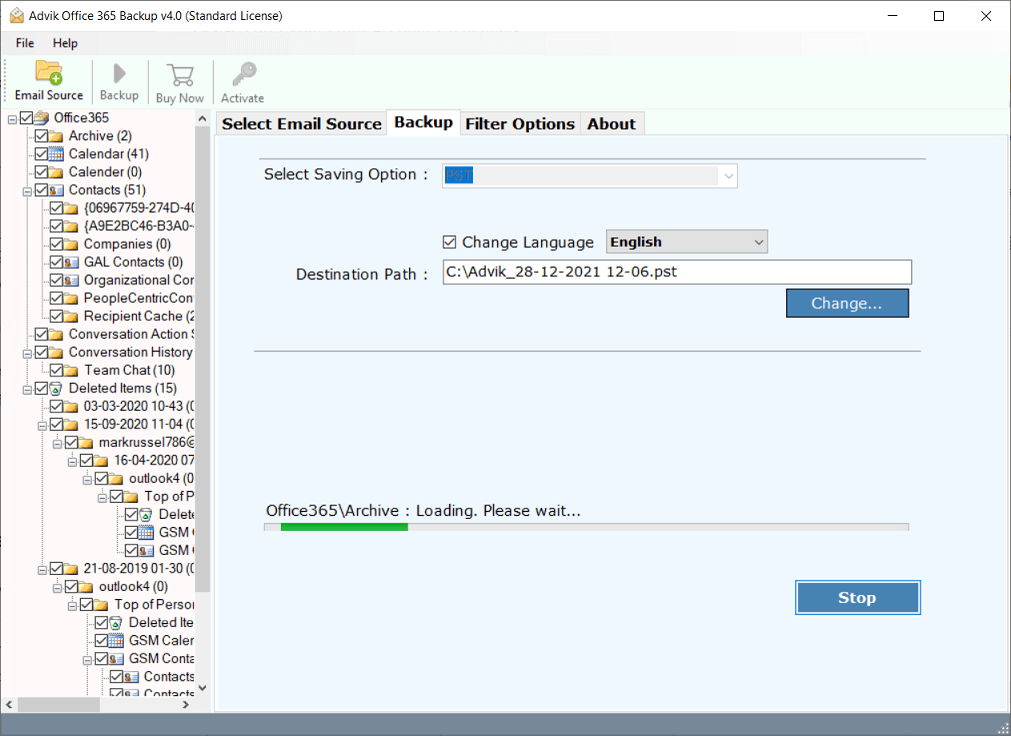
Task: Collapse the markrussel786 tree node
Action: point(57,444)
